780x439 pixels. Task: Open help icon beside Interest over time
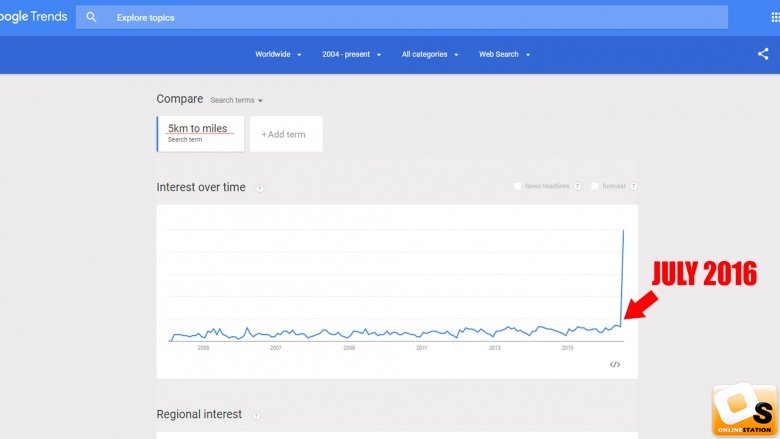[x=260, y=188]
